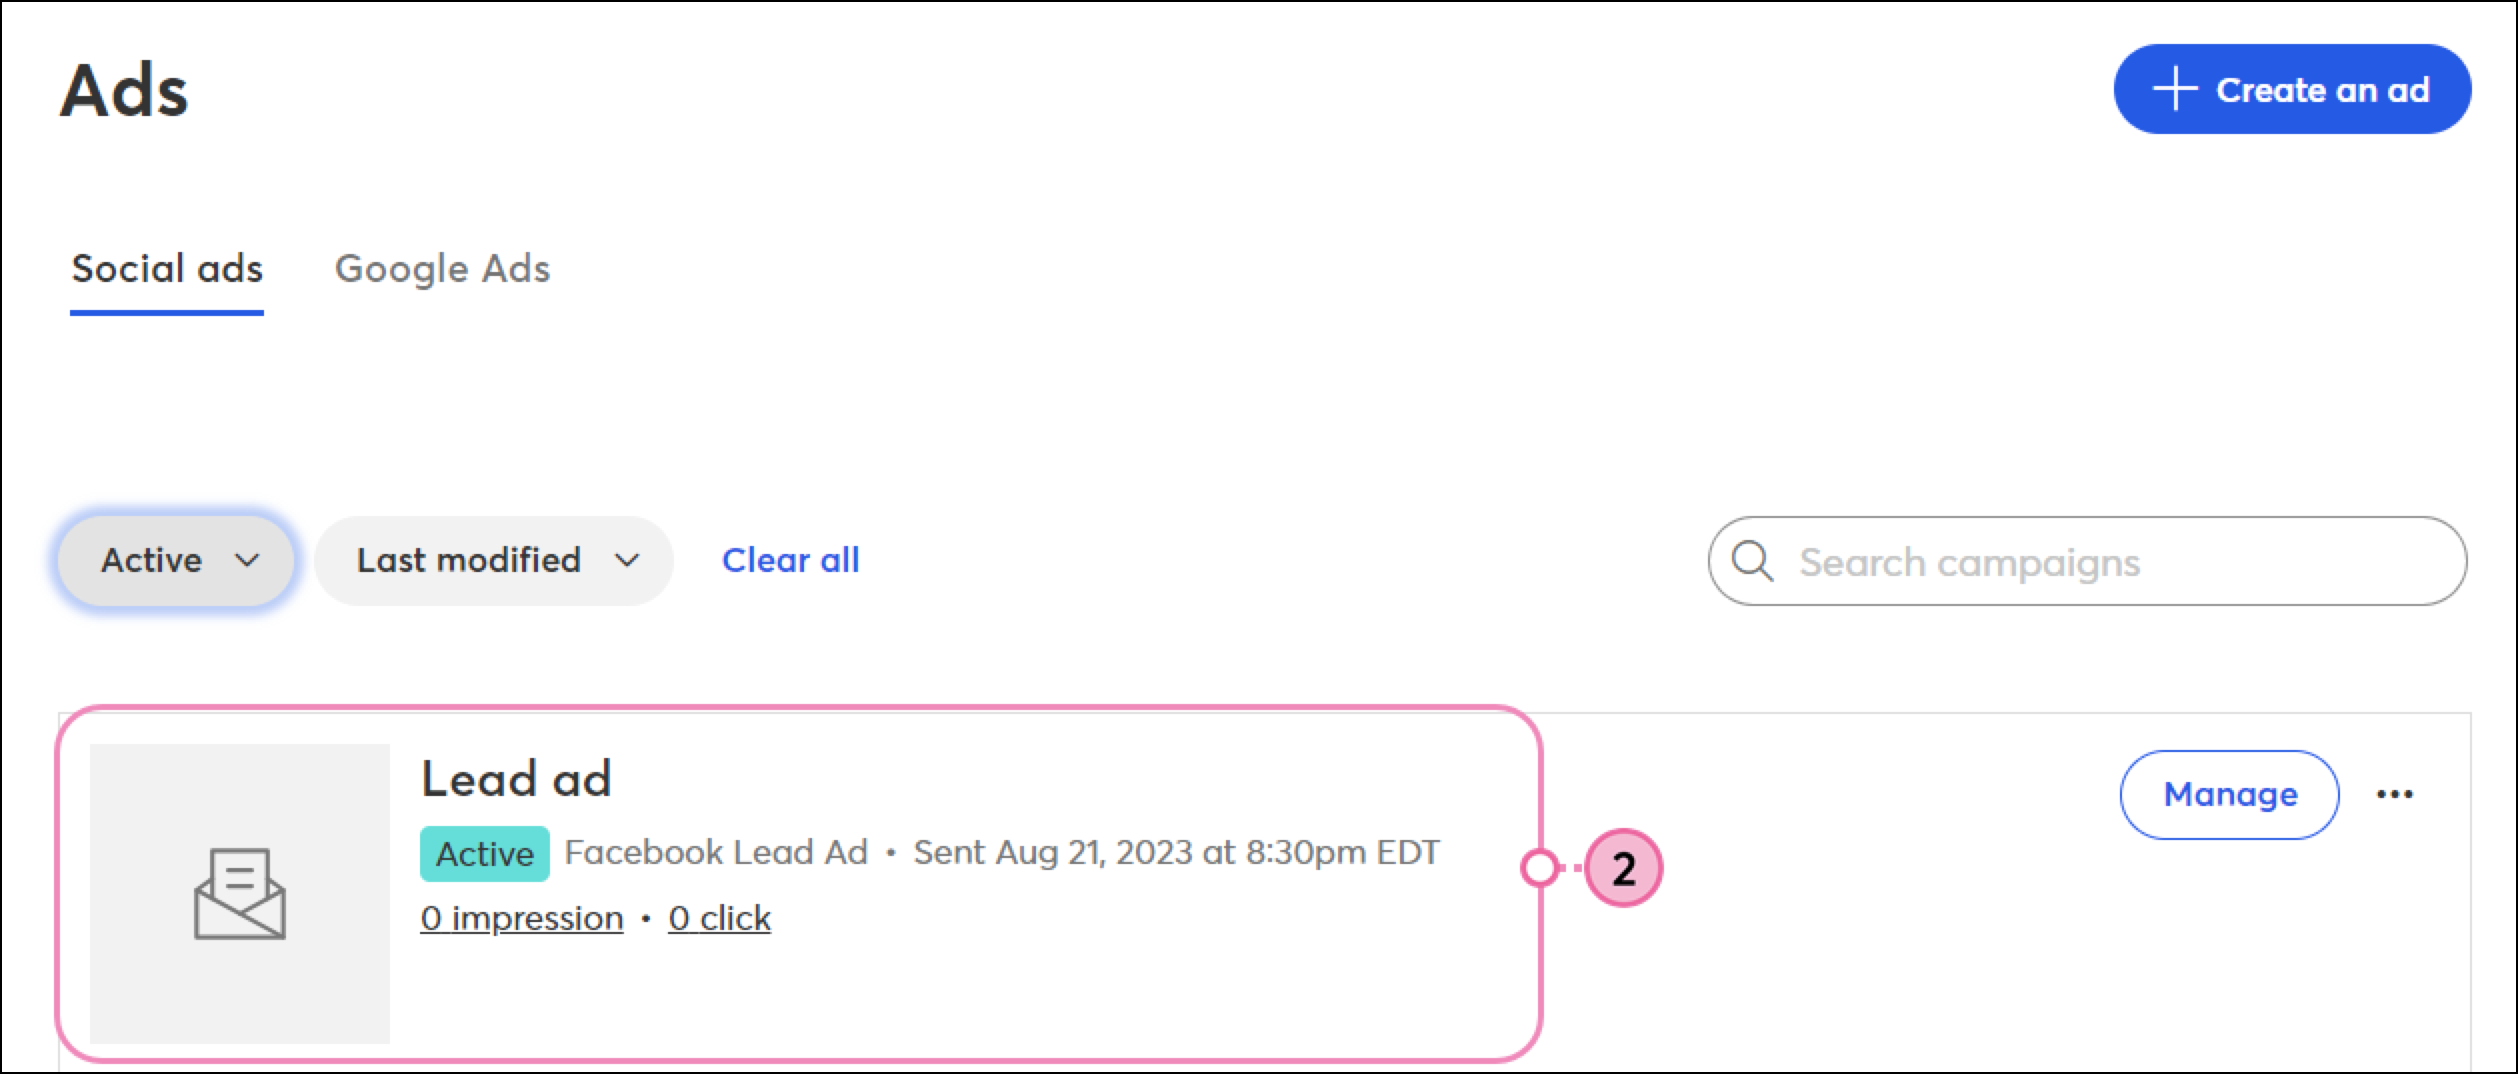
Task: Click the plus icon in Create an ad
Action: (x=2174, y=89)
